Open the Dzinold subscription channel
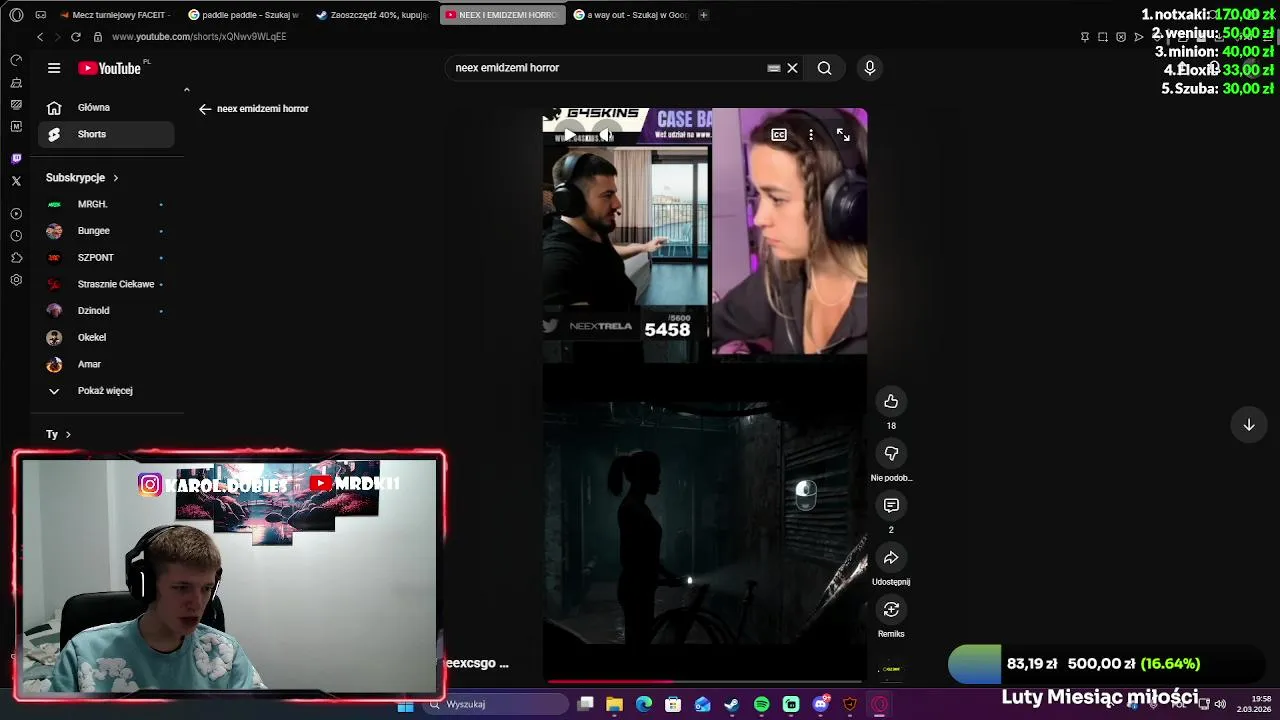This screenshot has height=720, width=1280. pyautogui.click(x=106, y=311)
